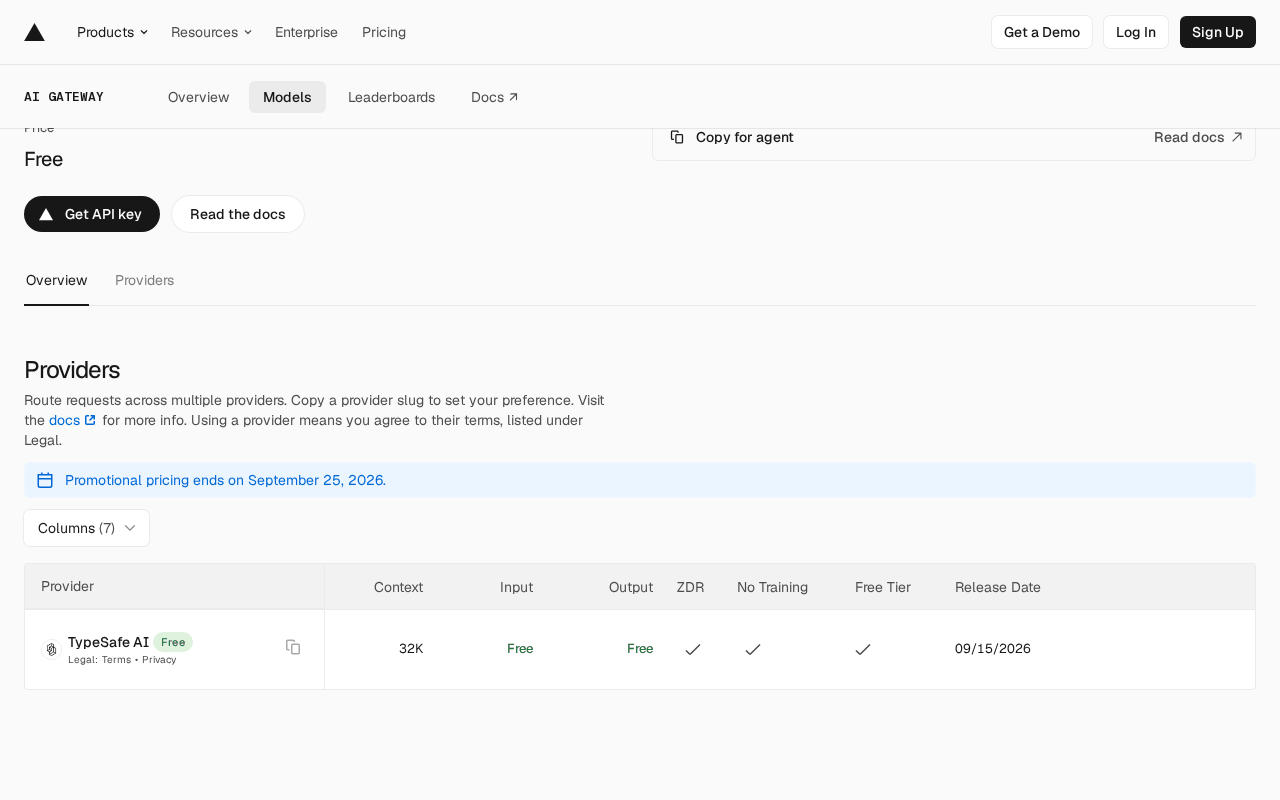
Task: Click the TypeSafe AI provider logo icon
Action: pos(51,649)
